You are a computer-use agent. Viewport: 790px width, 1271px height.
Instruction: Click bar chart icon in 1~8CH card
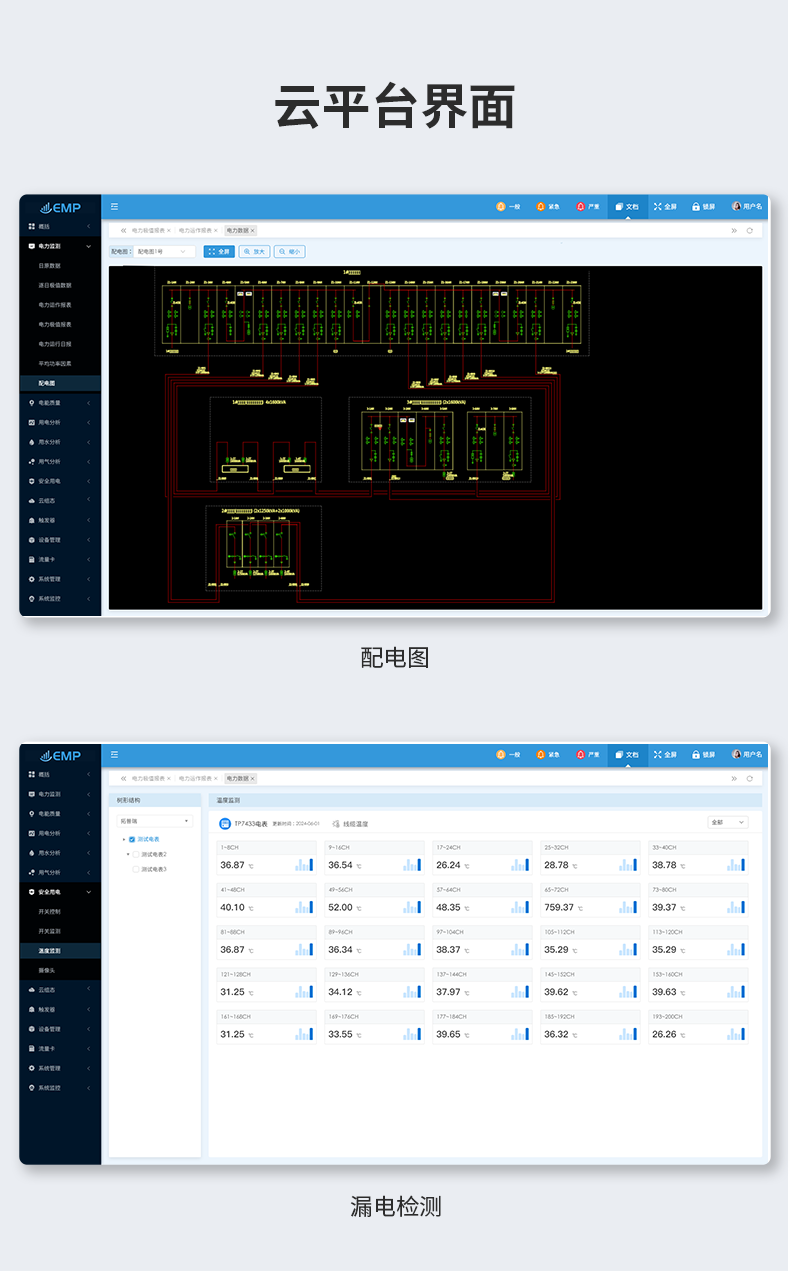[304, 865]
